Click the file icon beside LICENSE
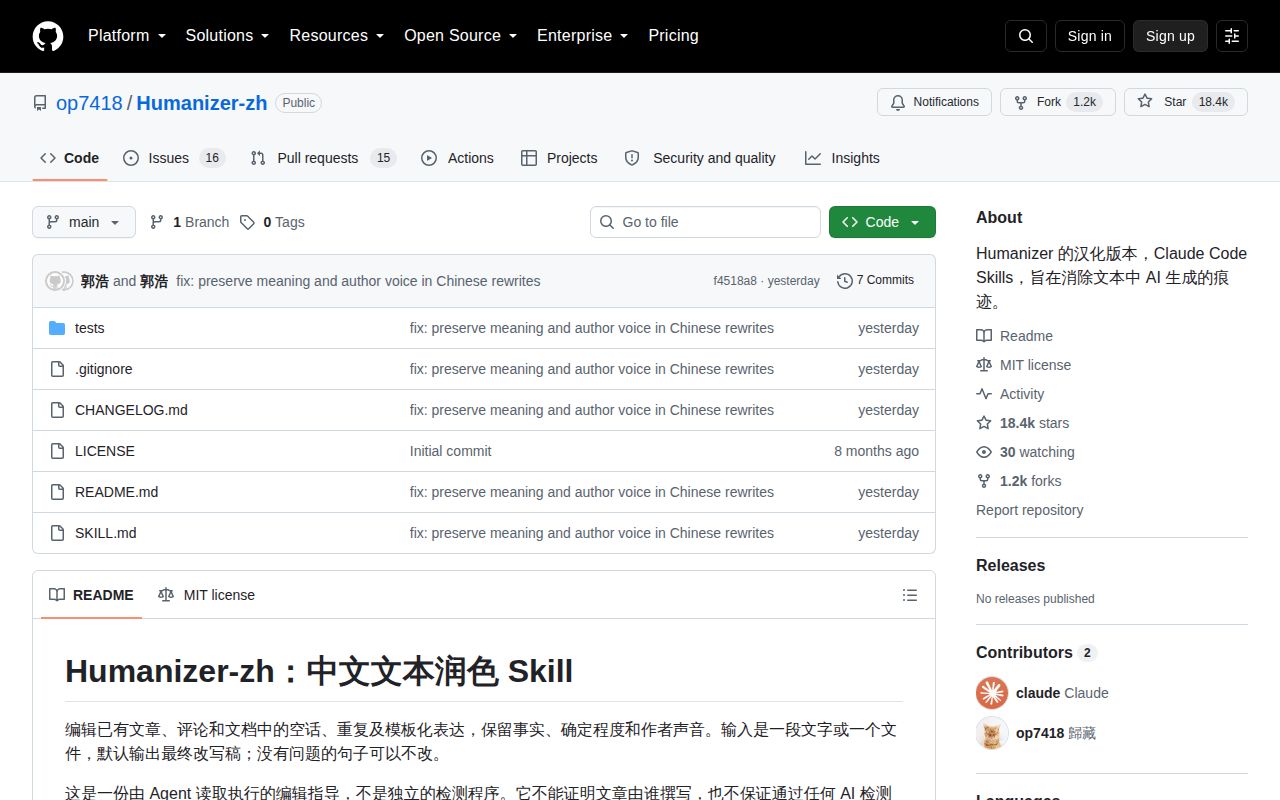This screenshot has width=1280, height=800. 57,451
